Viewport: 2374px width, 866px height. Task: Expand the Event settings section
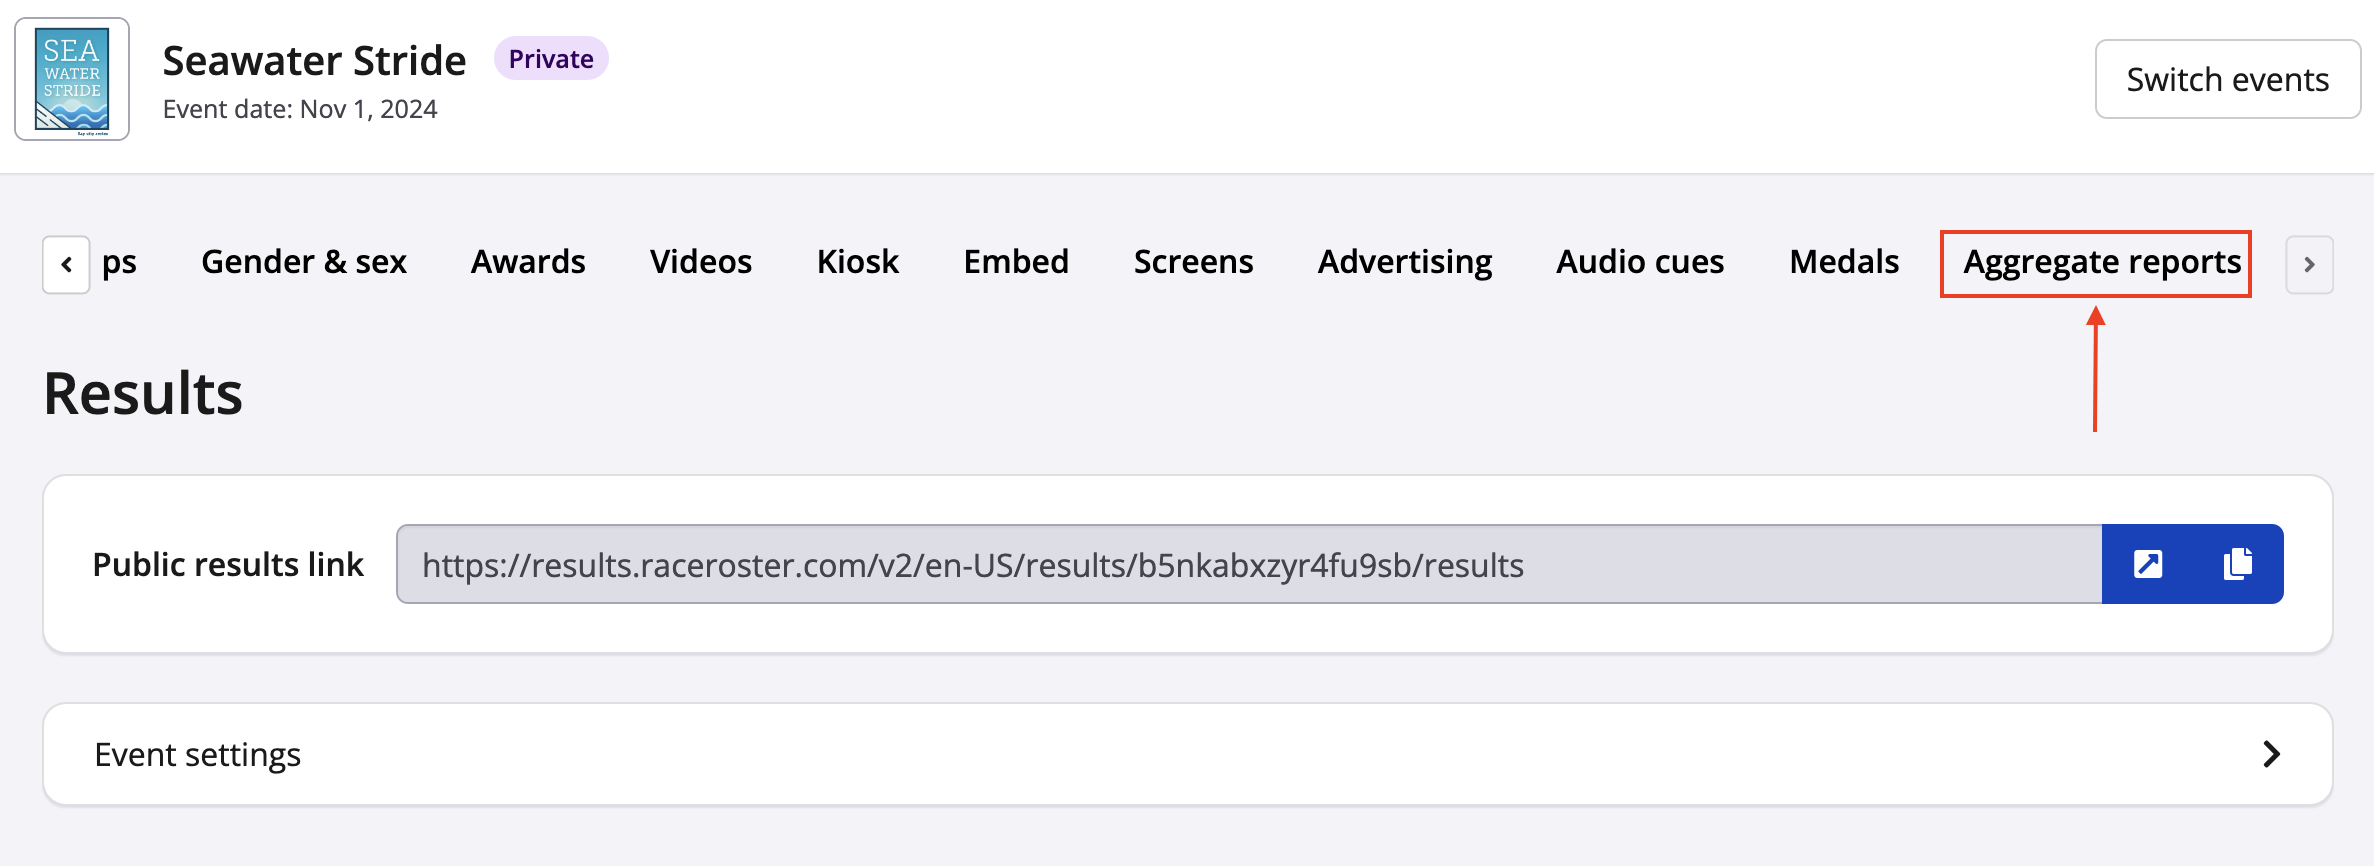coord(1187,754)
